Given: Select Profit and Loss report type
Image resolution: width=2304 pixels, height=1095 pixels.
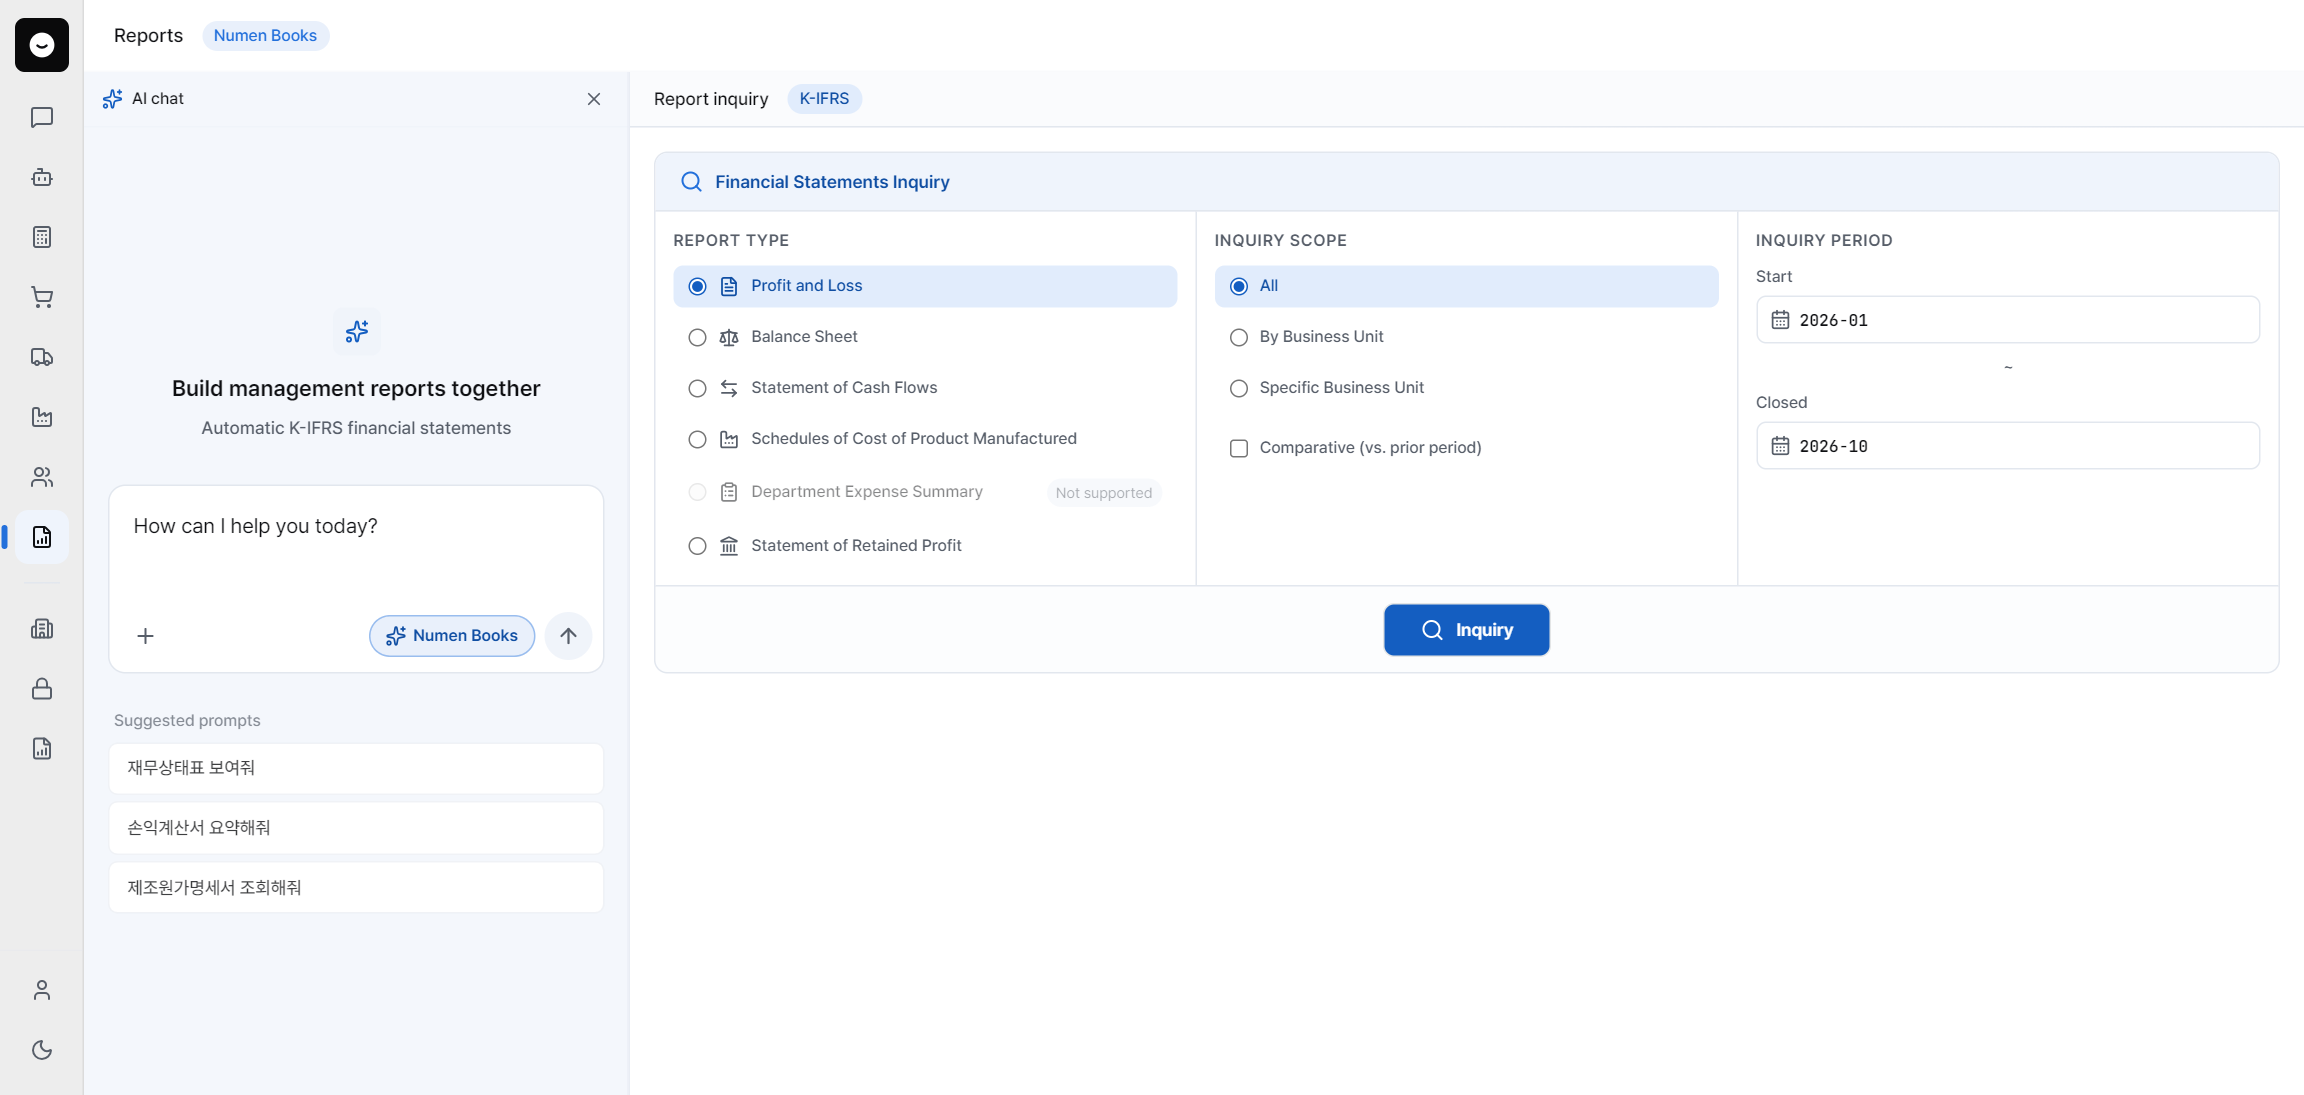Looking at the screenshot, I should 925,286.
